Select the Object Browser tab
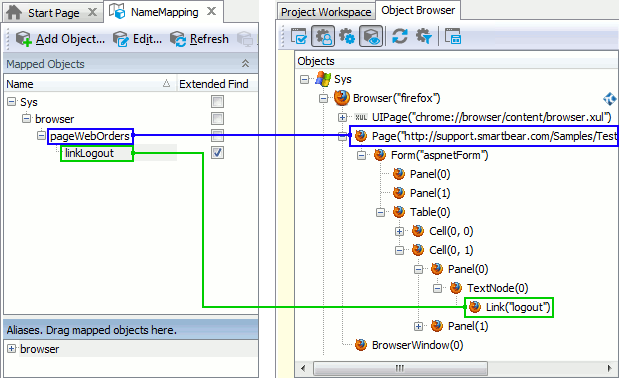619x378 pixels. (x=418, y=10)
